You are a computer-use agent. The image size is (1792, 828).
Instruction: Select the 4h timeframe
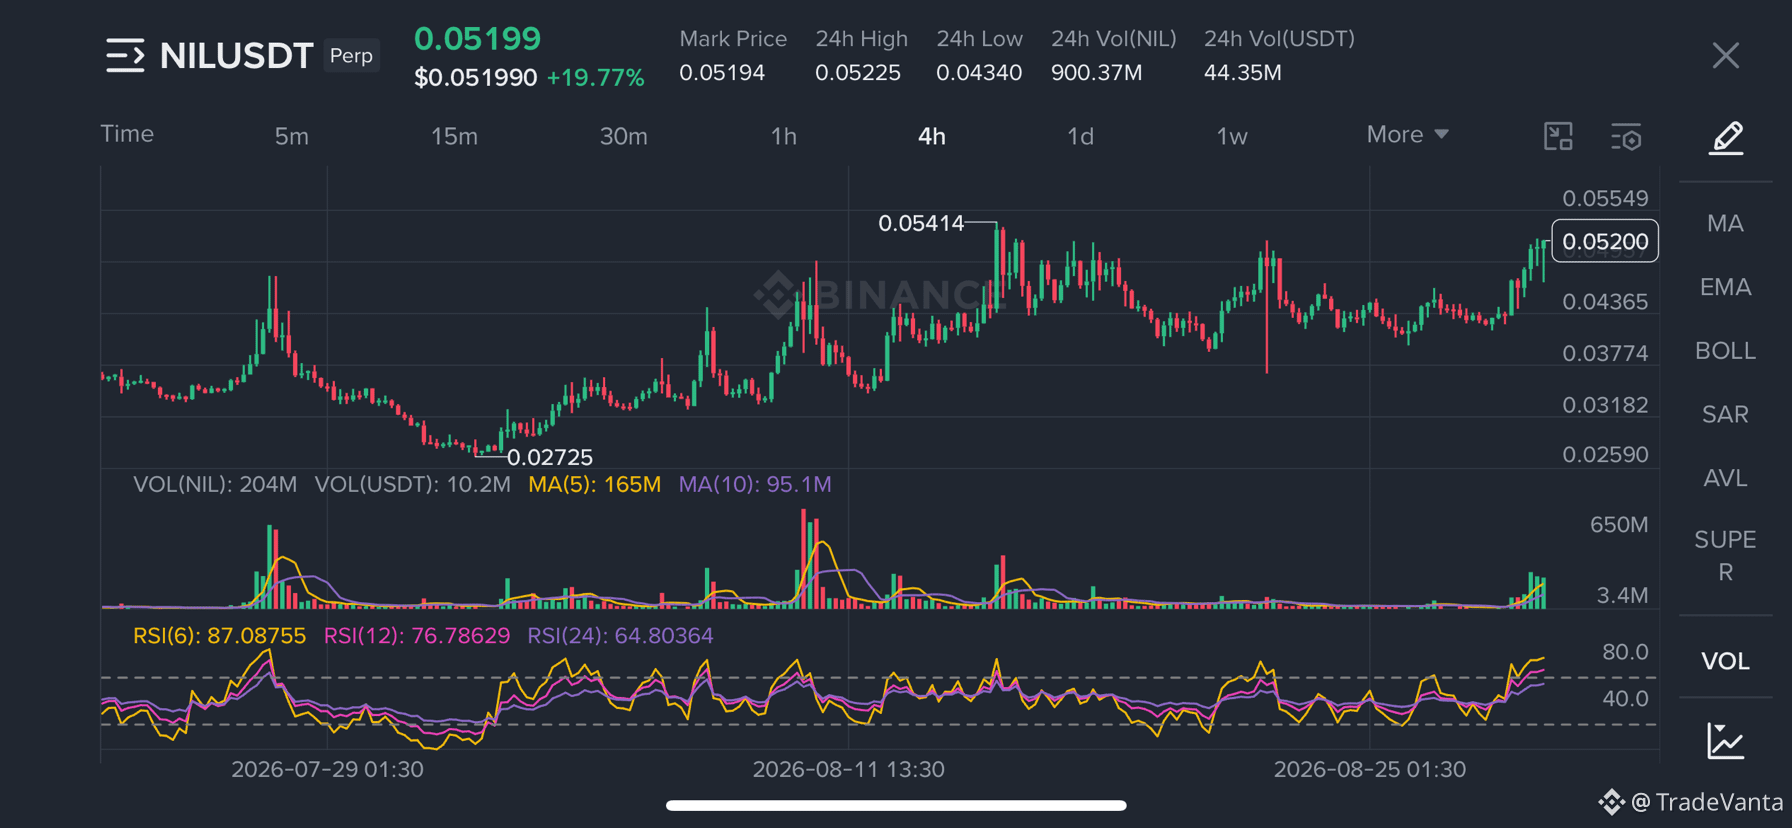[x=931, y=136]
